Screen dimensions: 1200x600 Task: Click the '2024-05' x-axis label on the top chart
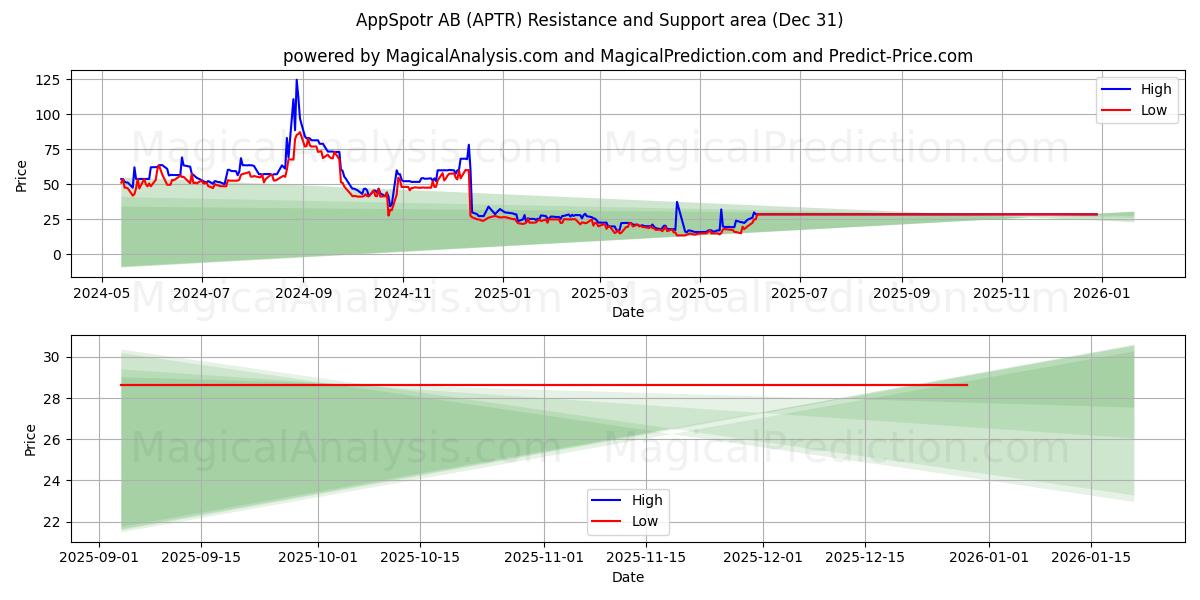[102, 293]
